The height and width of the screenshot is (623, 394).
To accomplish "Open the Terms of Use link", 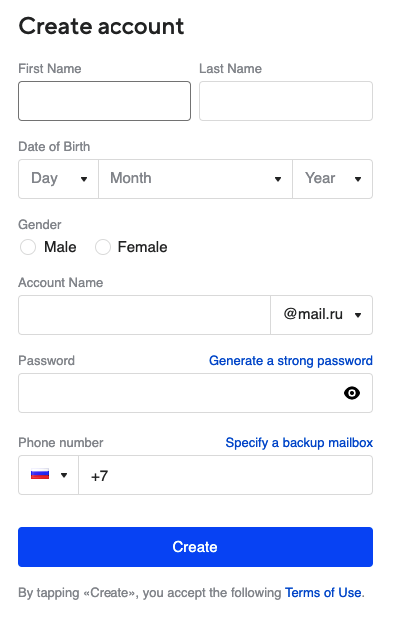I will click(323, 592).
